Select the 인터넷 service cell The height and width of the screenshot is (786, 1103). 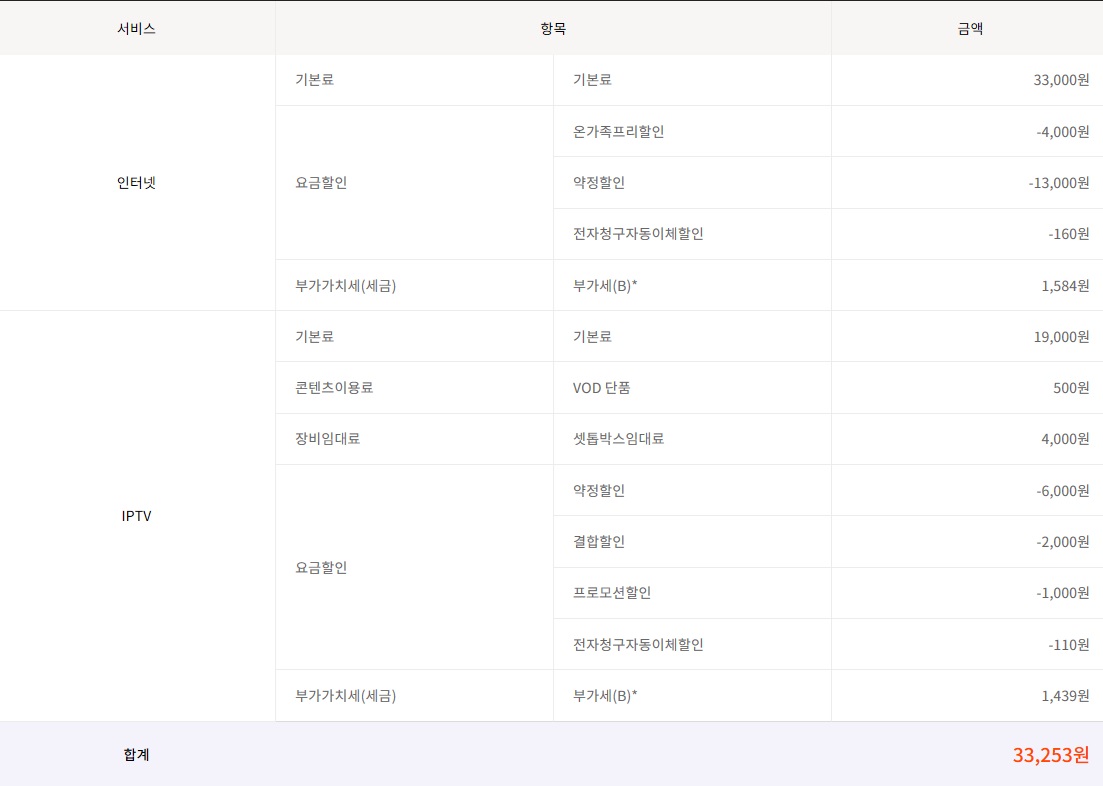click(136, 183)
